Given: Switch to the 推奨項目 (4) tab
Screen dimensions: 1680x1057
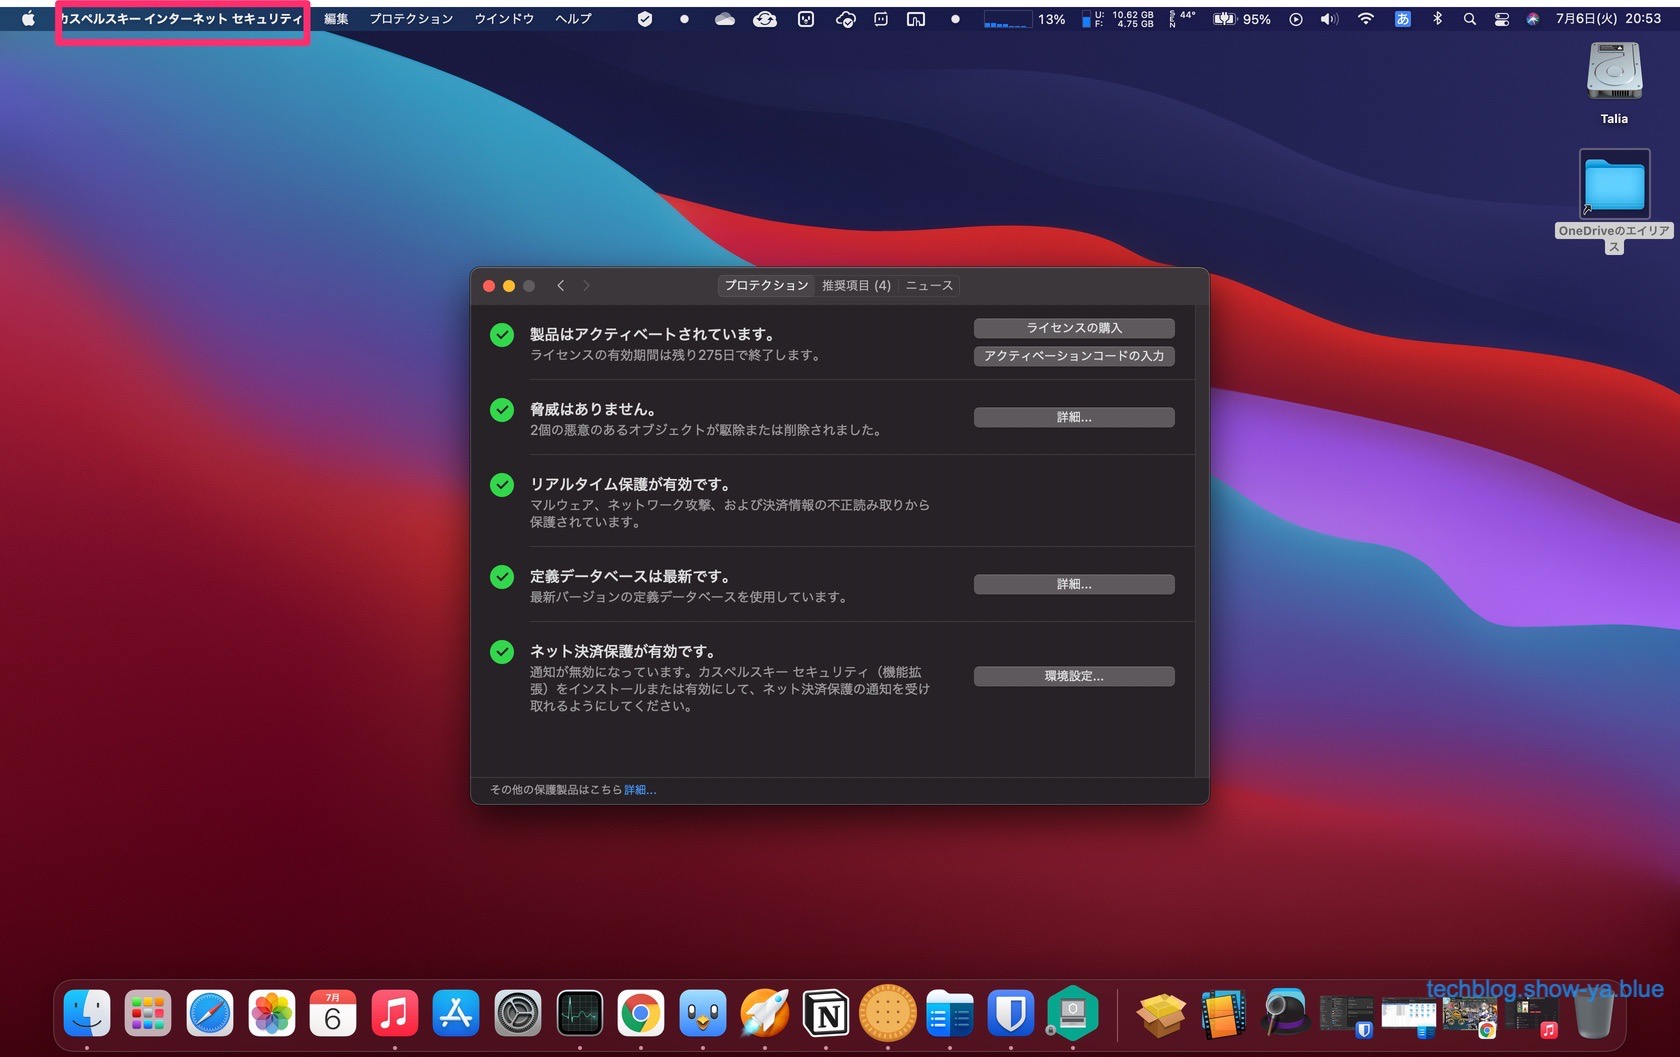Looking at the screenshot, I should [x=856, y=286].
